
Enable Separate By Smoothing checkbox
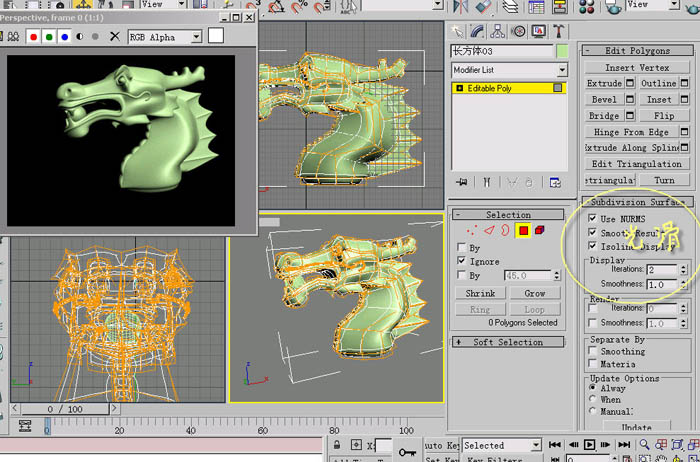point(593,351)
